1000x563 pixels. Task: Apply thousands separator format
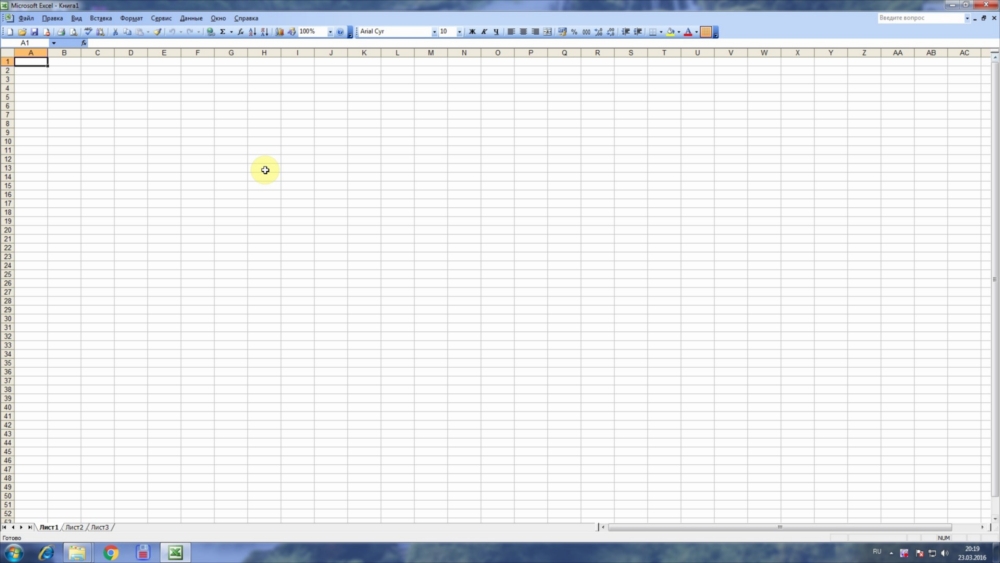[x=586, y=32]
